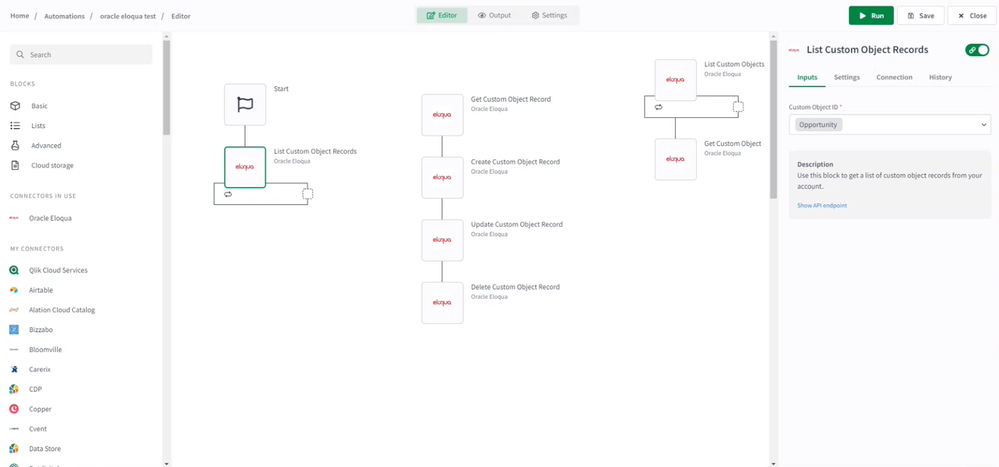Select the Delete Custom Object Record block
Image resolution: width=999 pixels, height=467 pixels.
442,303
